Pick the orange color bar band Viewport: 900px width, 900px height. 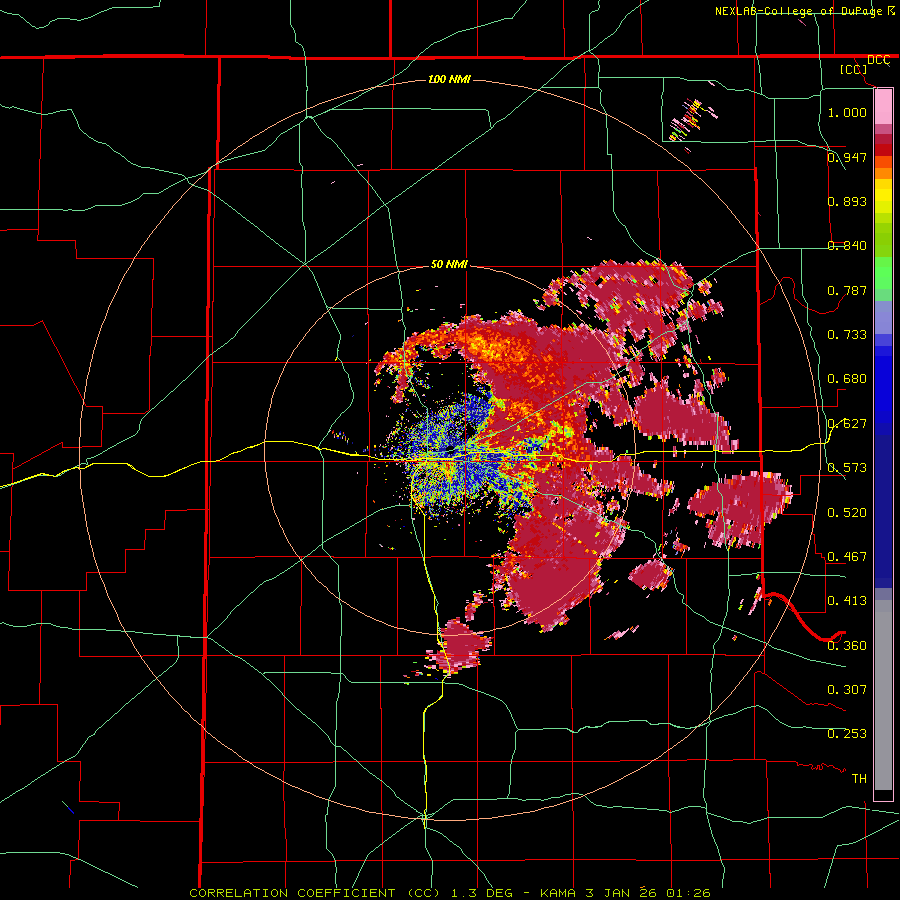point(883,173)
